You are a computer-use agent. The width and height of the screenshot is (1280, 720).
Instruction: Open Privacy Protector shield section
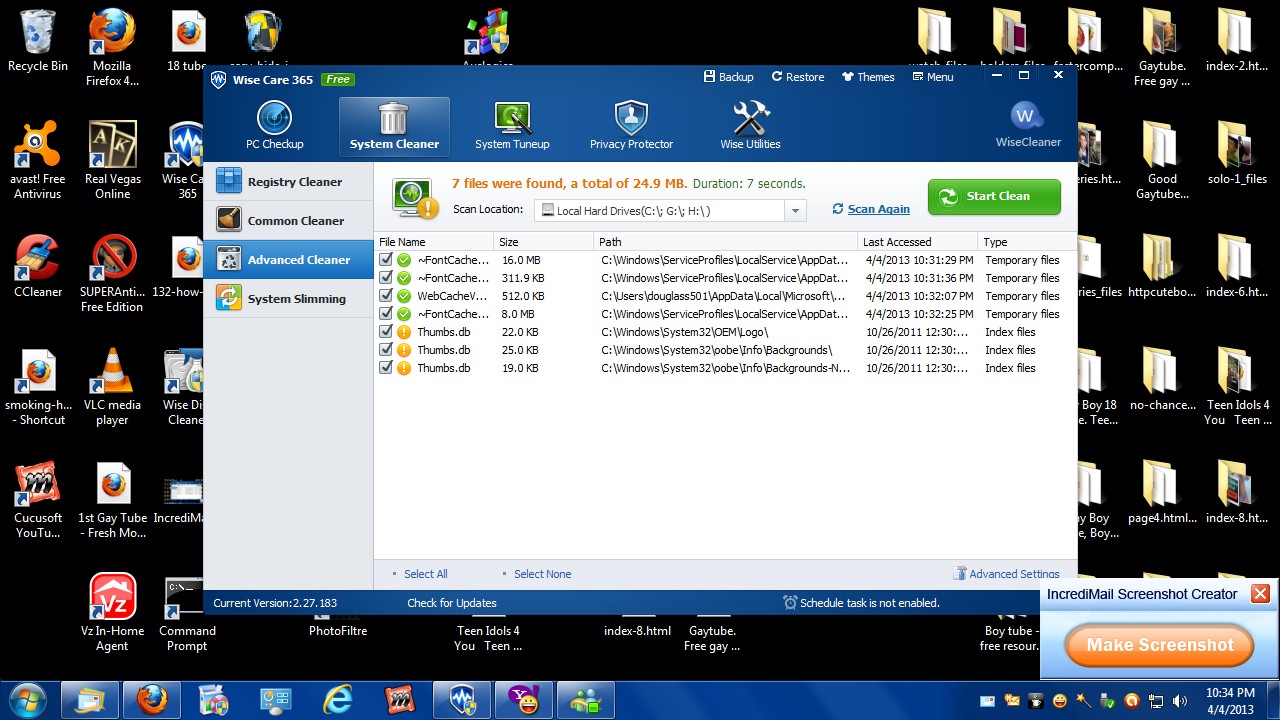[631, 126]
